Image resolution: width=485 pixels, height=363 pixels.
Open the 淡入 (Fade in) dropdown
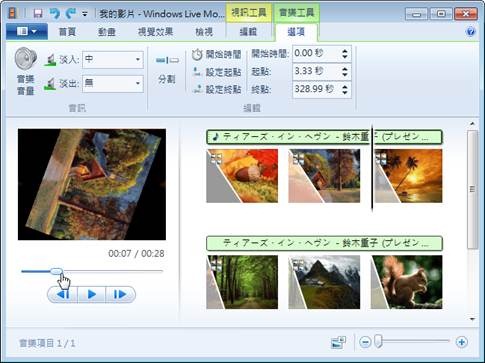coord(113,60)
